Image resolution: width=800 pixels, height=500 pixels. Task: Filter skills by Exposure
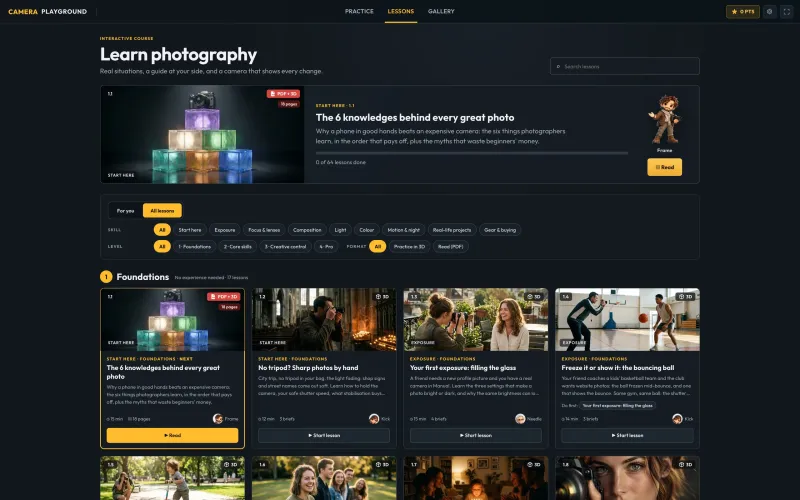tap(225, 230)
